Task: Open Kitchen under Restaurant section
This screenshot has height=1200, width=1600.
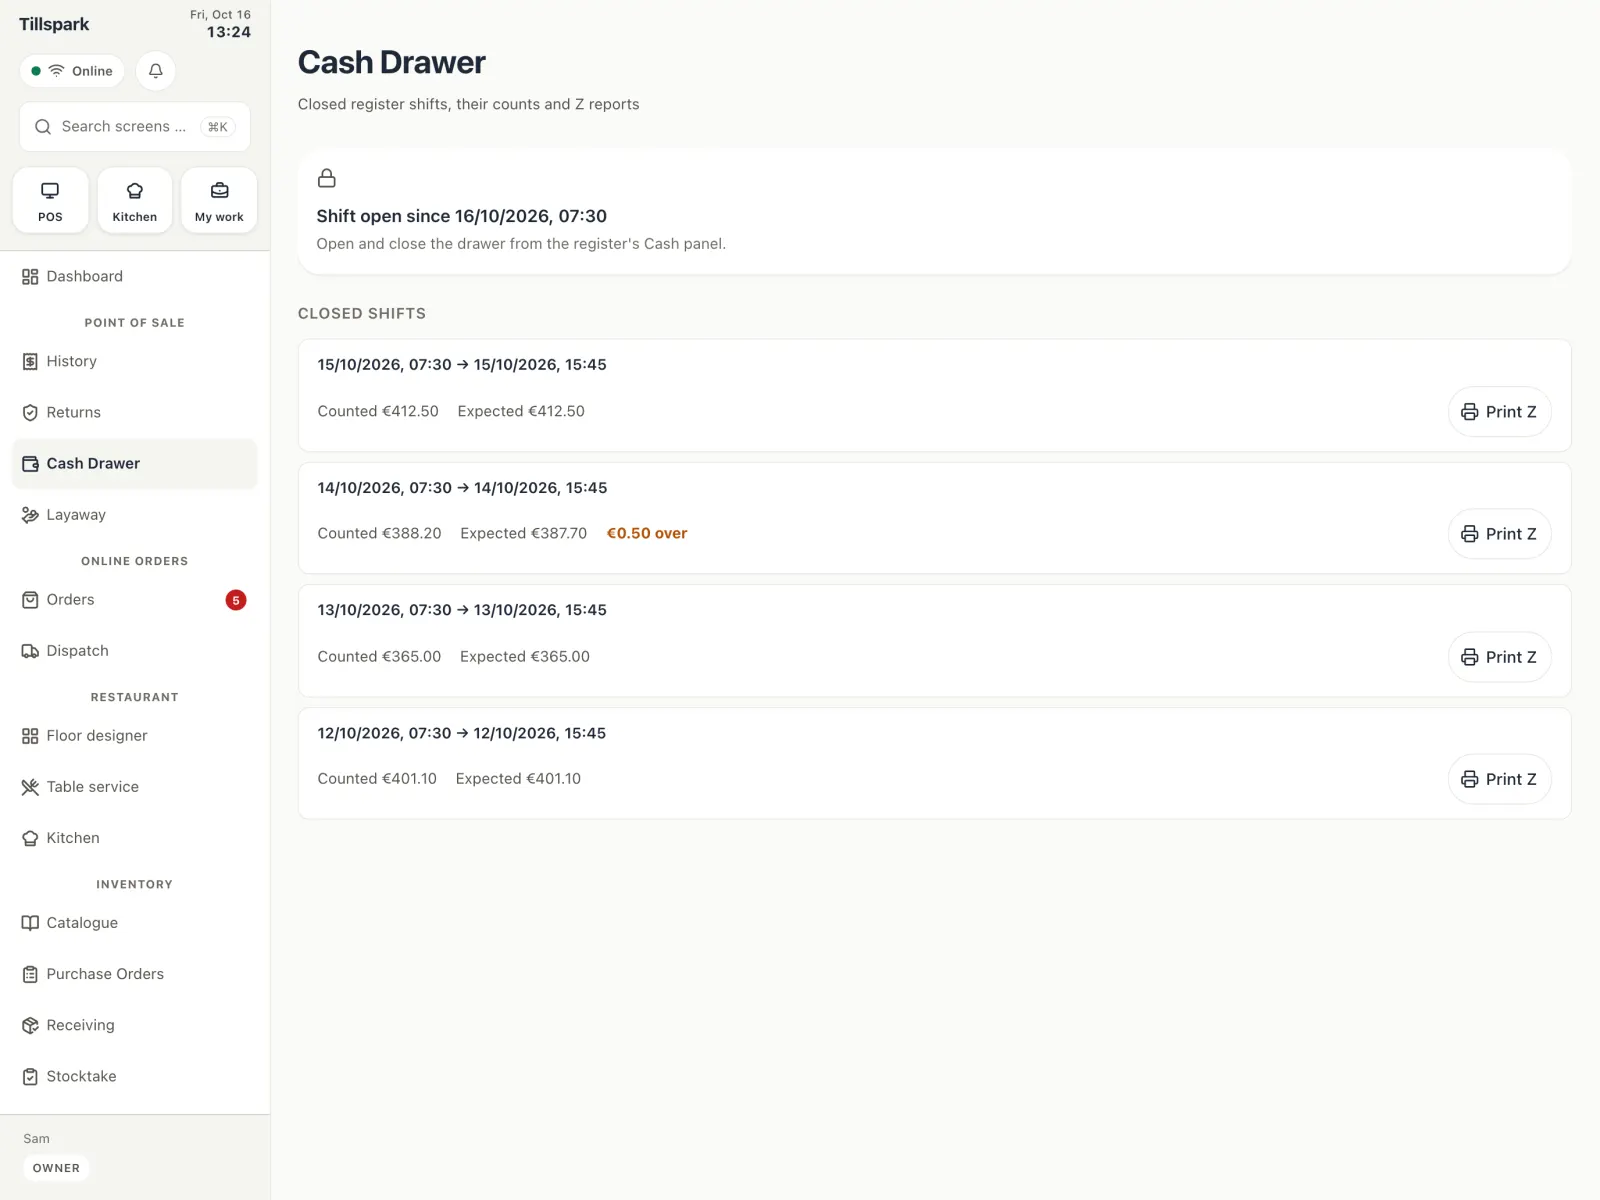Action: click(x=135, y=838)
